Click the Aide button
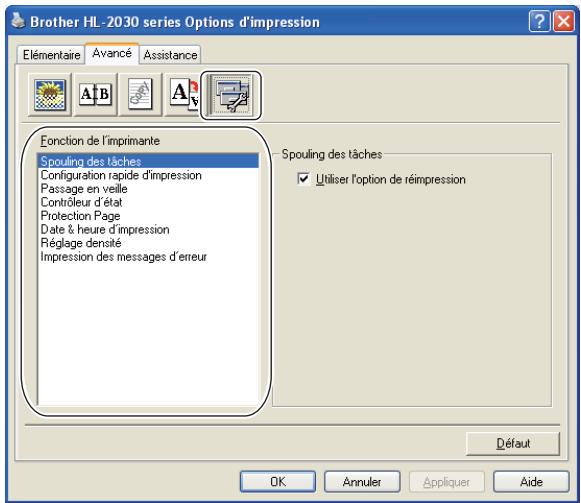 pyautogui.click(x=531, y=482)
